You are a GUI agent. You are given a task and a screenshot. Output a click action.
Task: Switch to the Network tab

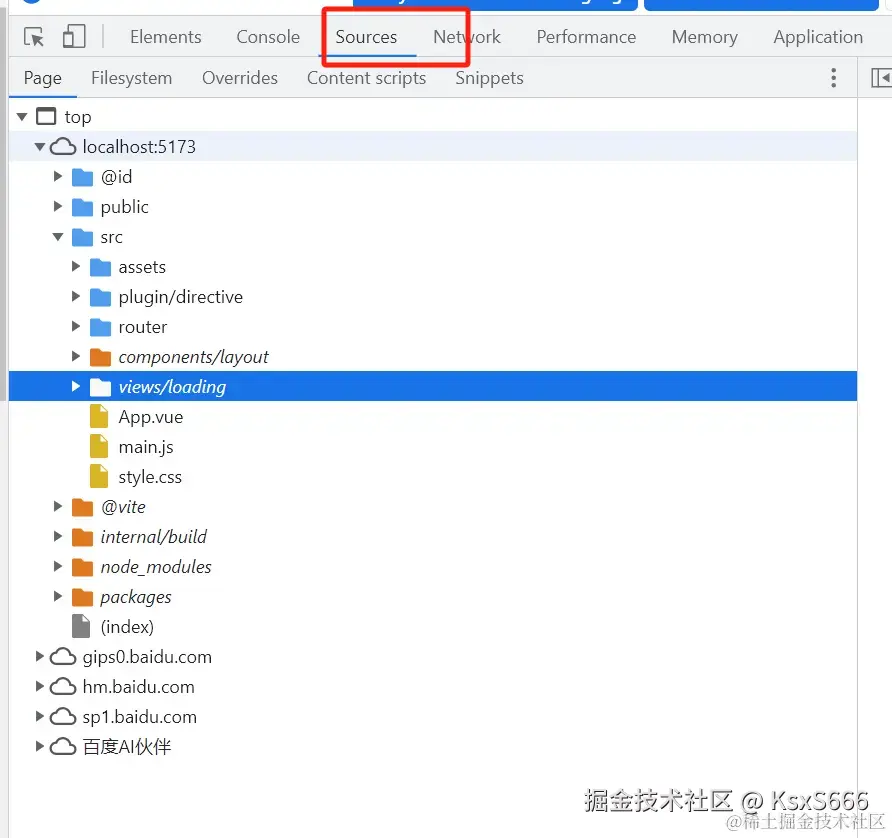tap(467, 37)
